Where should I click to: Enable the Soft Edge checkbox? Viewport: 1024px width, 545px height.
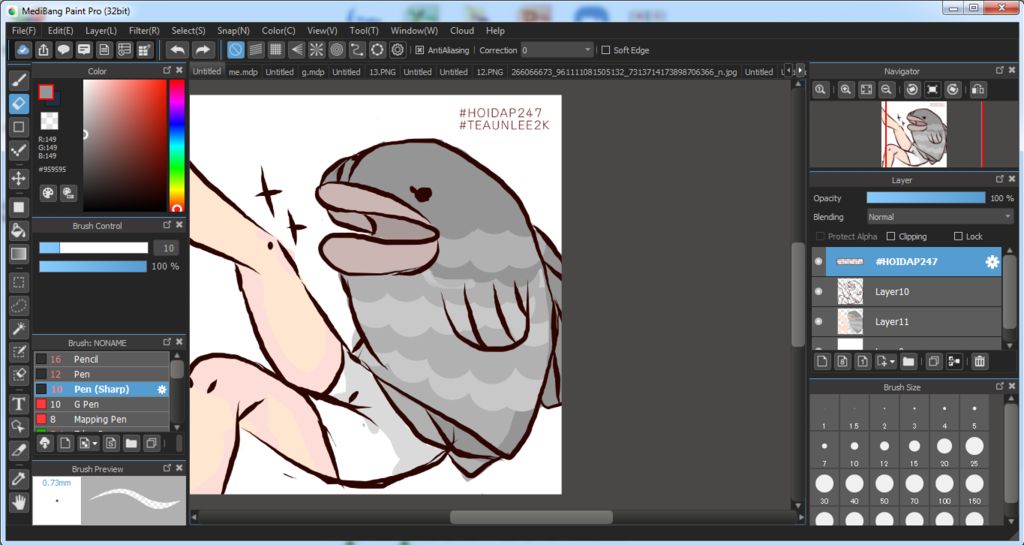(x=605, y=50)
